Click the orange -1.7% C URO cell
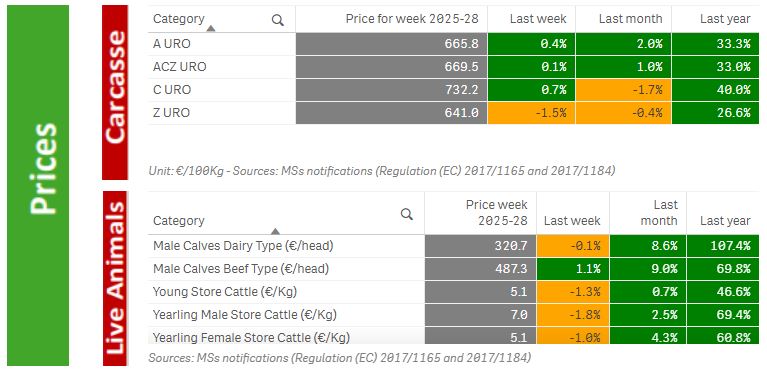 pyautogui.click(x=624, y=90)
